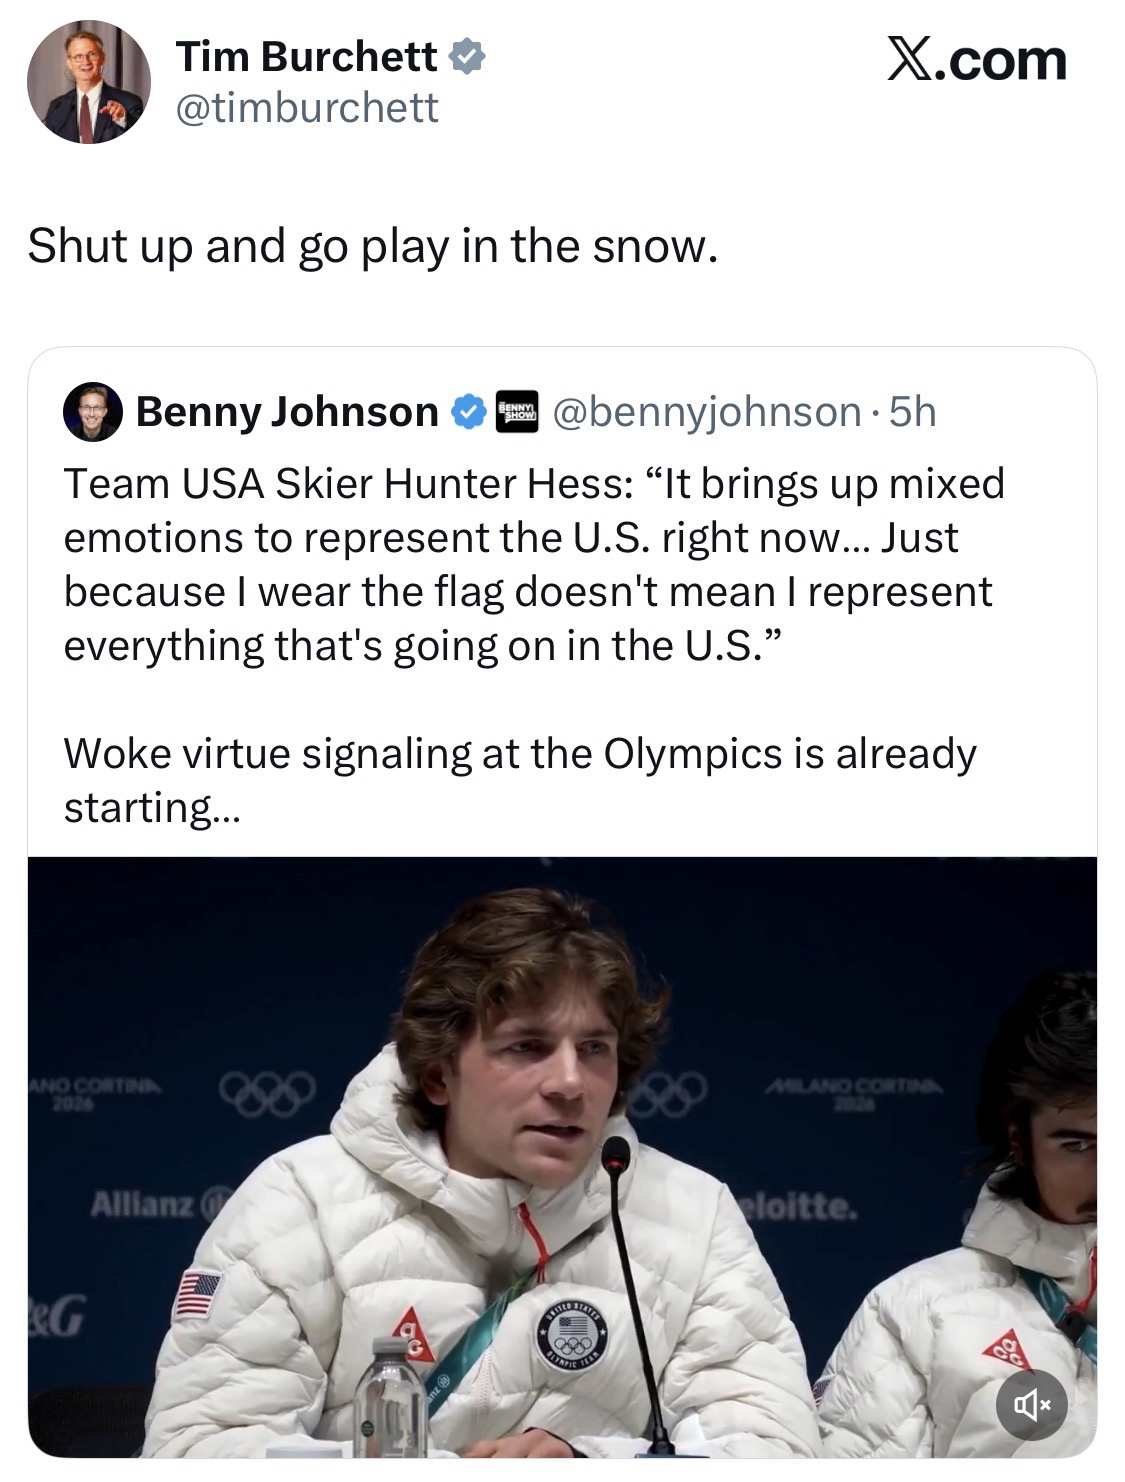Open Tim Burchett's profile avatar
Image resolution: width=1125 pixels, height=1482 pixels.
pos(88,81)
